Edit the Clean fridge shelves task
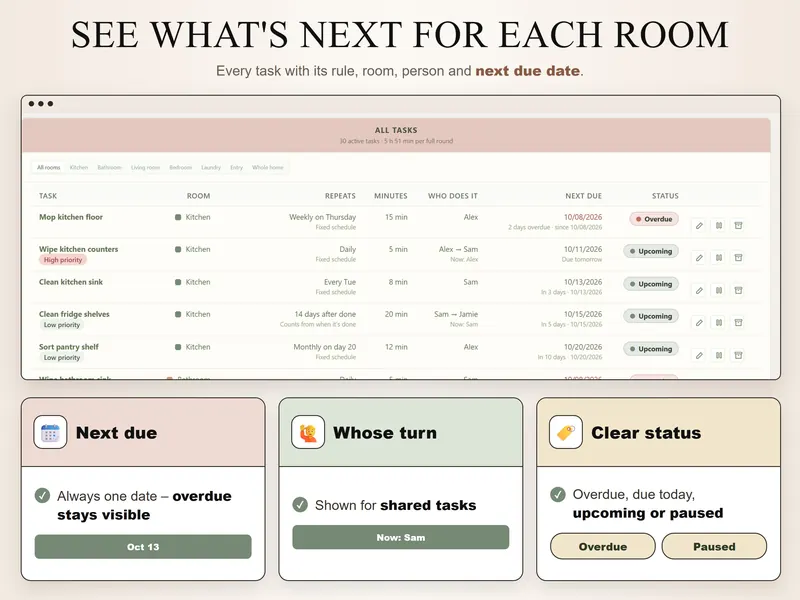800x600 pixels. click(x=699, y=322)
